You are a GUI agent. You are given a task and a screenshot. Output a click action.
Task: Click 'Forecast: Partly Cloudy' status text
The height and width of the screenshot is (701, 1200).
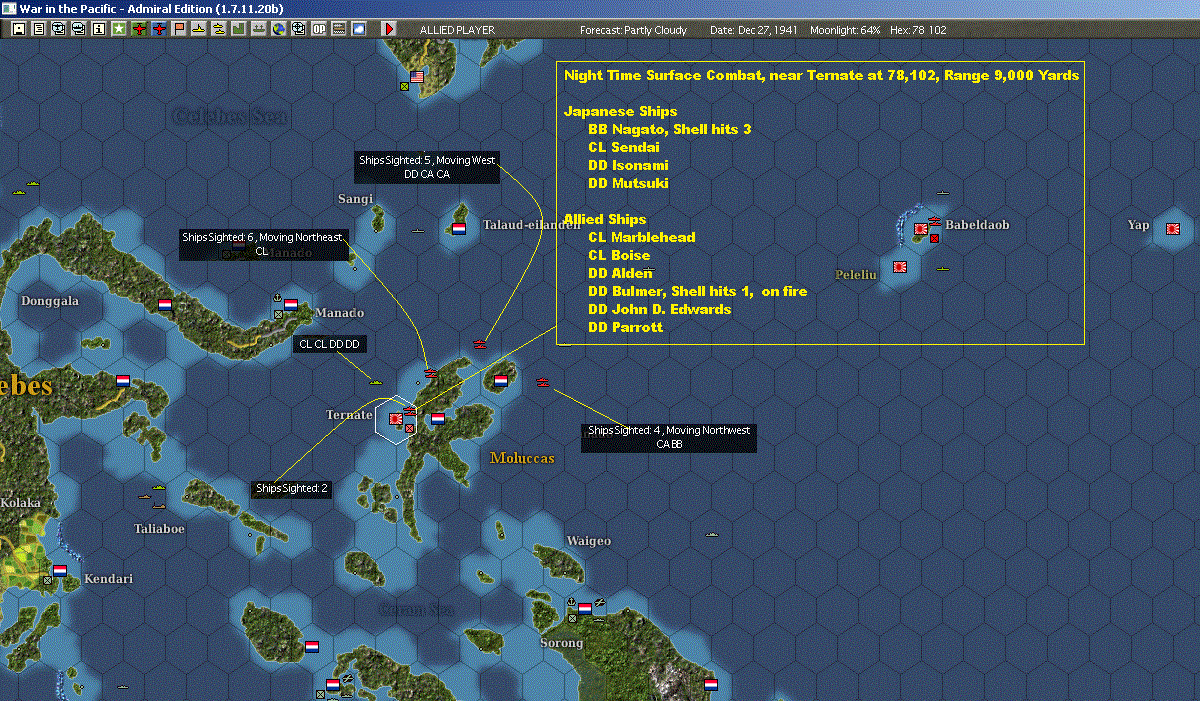[x=633, y=30]
